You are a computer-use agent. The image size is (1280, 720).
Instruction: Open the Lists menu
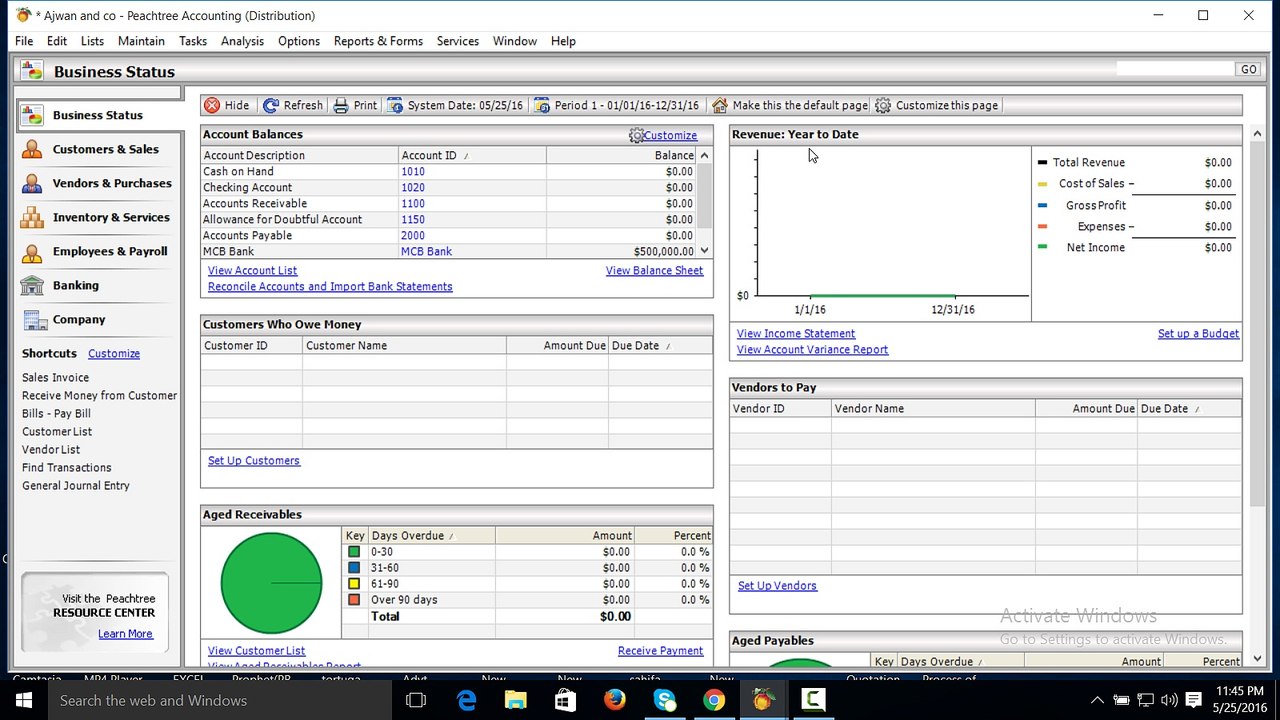click(92, 41)
